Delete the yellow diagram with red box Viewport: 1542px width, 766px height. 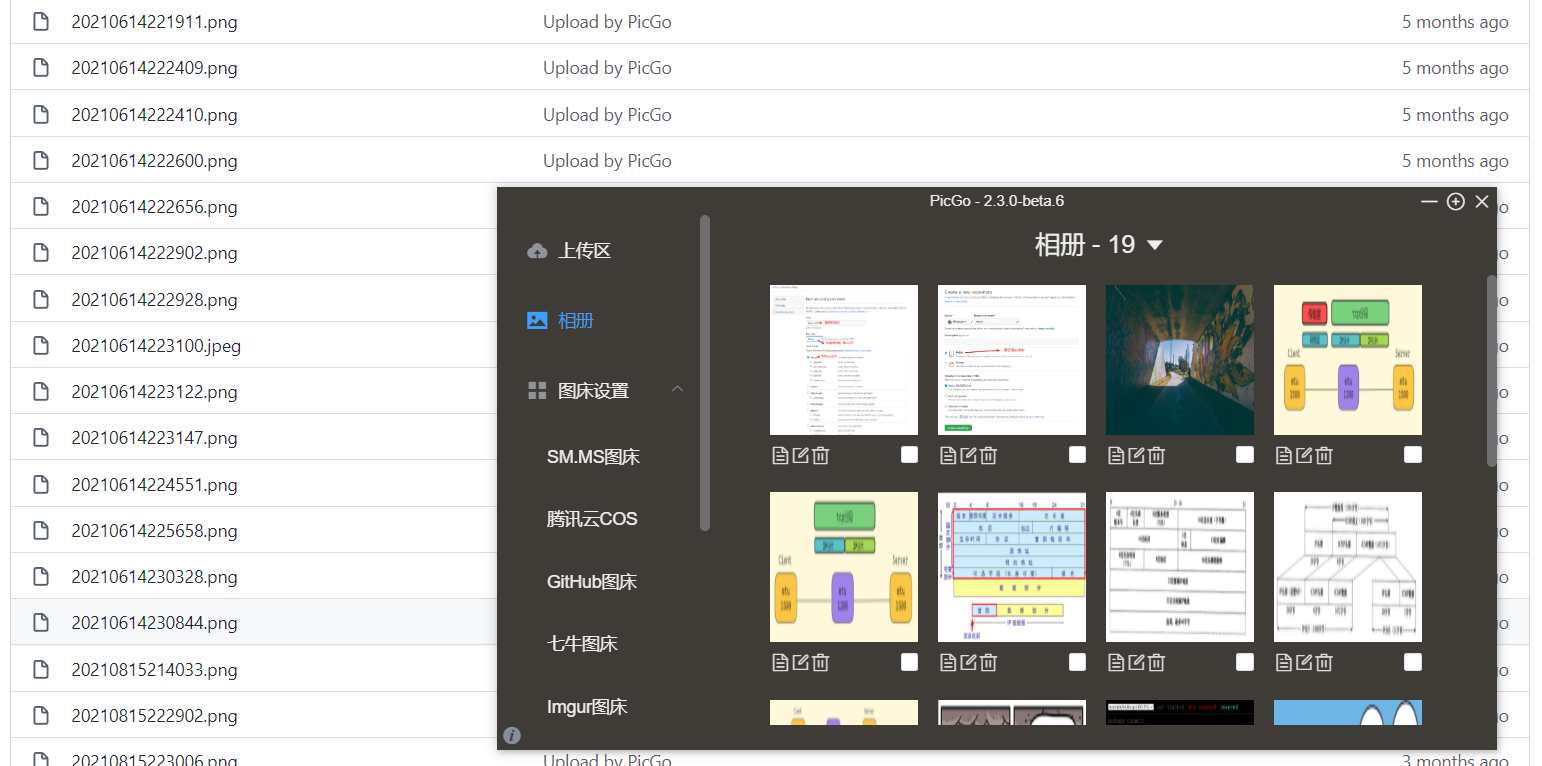click(x=1324, y=456)
